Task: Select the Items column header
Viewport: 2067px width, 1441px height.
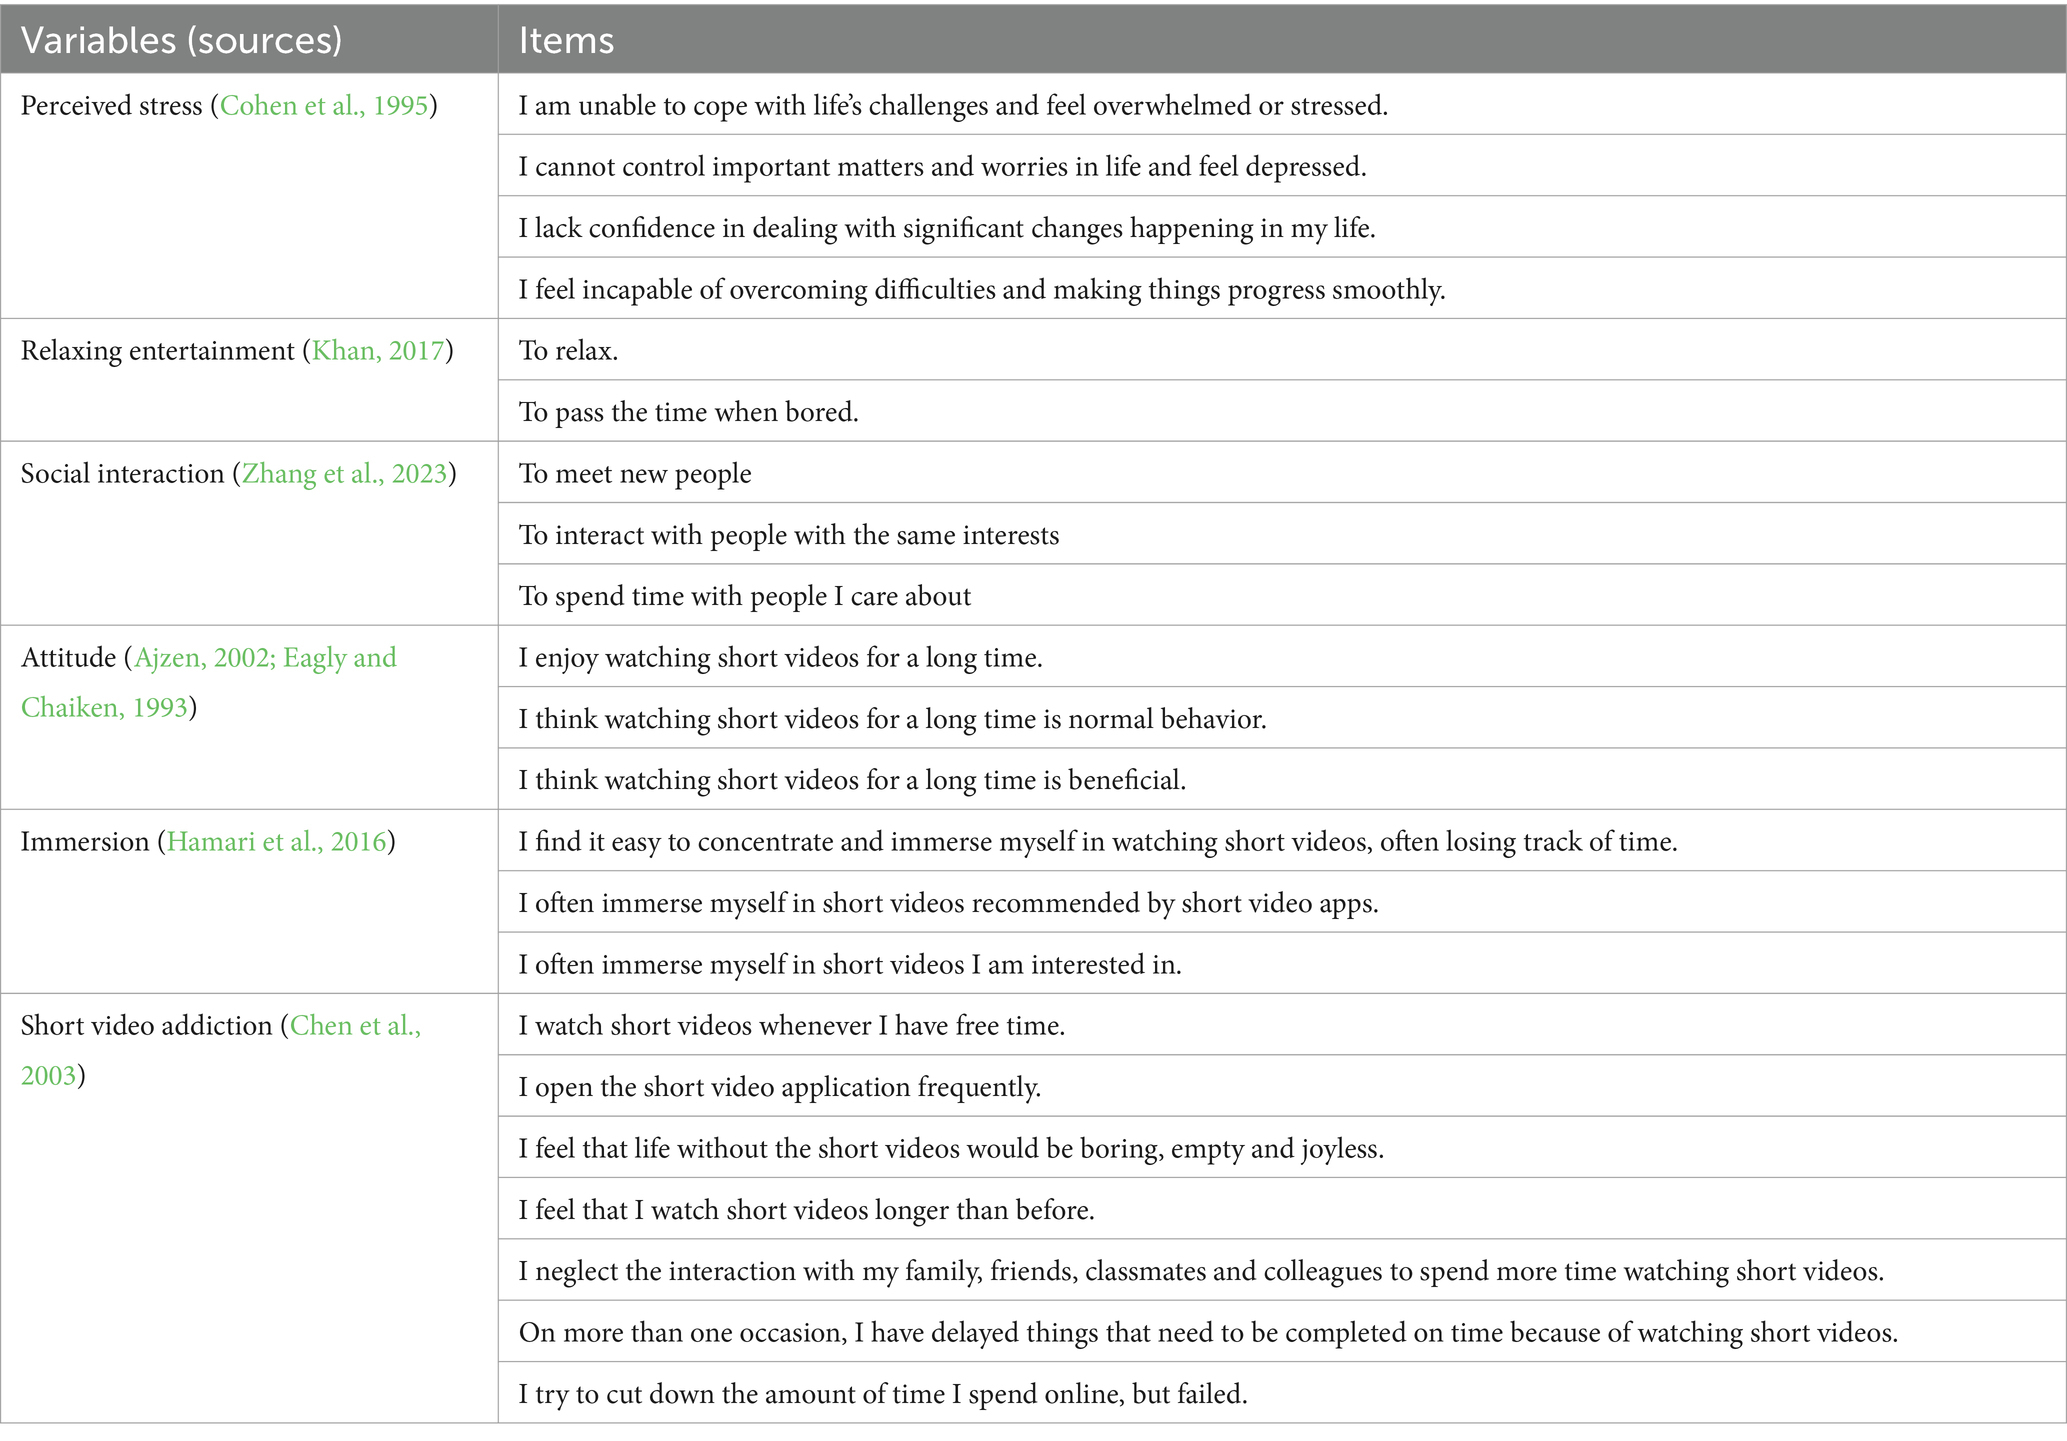Action: tap(1282, 39)
